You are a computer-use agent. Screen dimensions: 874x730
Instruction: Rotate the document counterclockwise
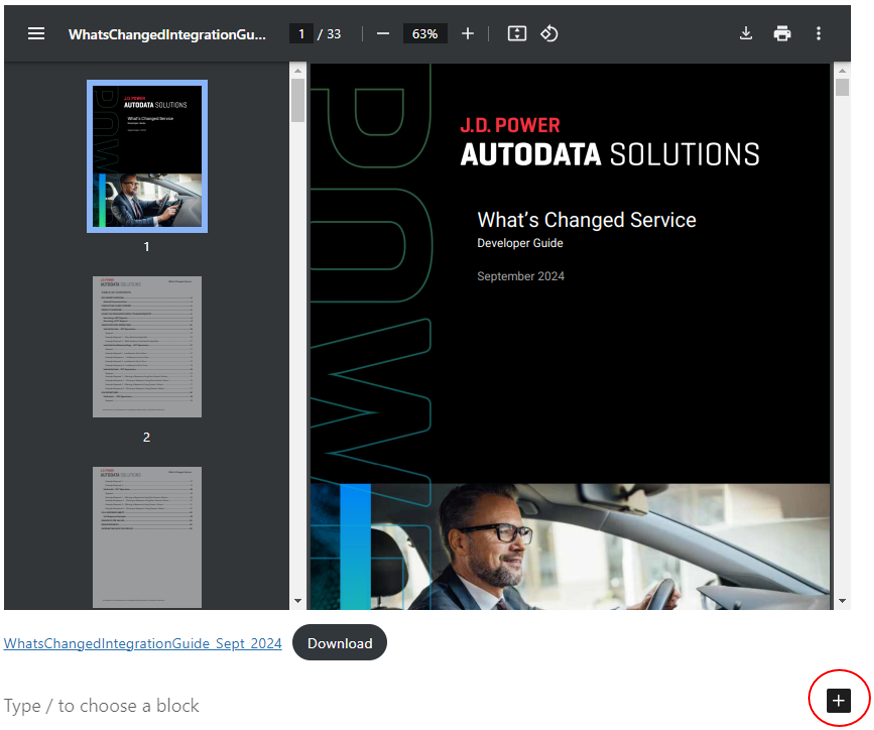coord(549,33)
